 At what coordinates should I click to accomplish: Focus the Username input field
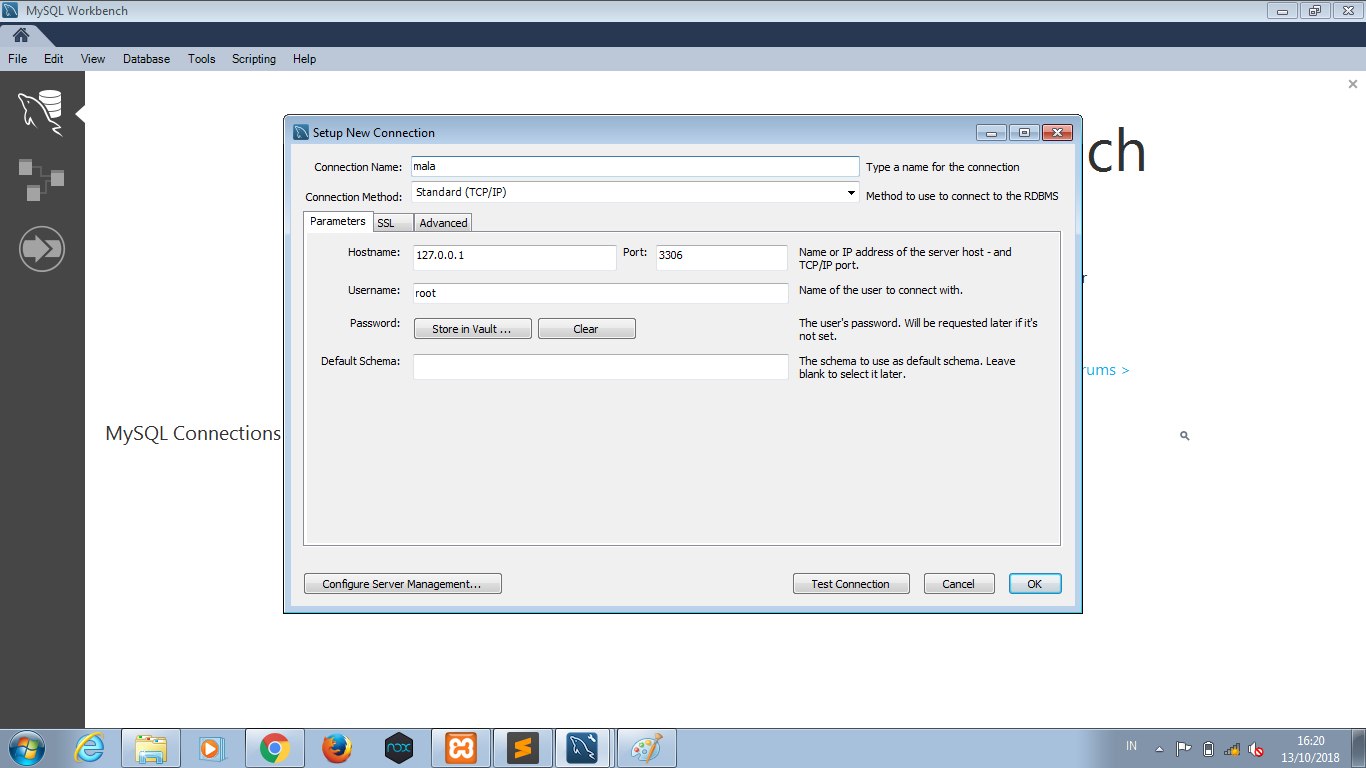(601, 293)
